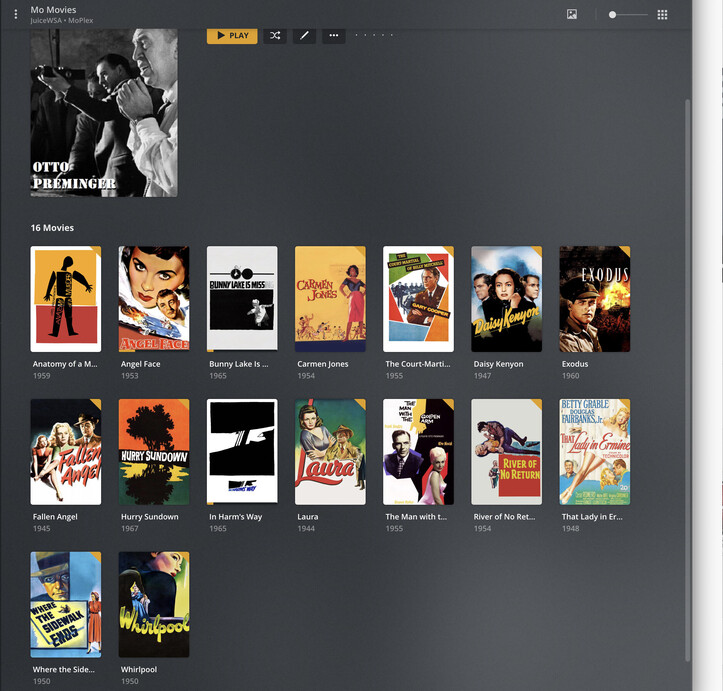The image size is (723, 691).
Task: Open the Carmen Jones poster
Action: click(x=330, y=299)
